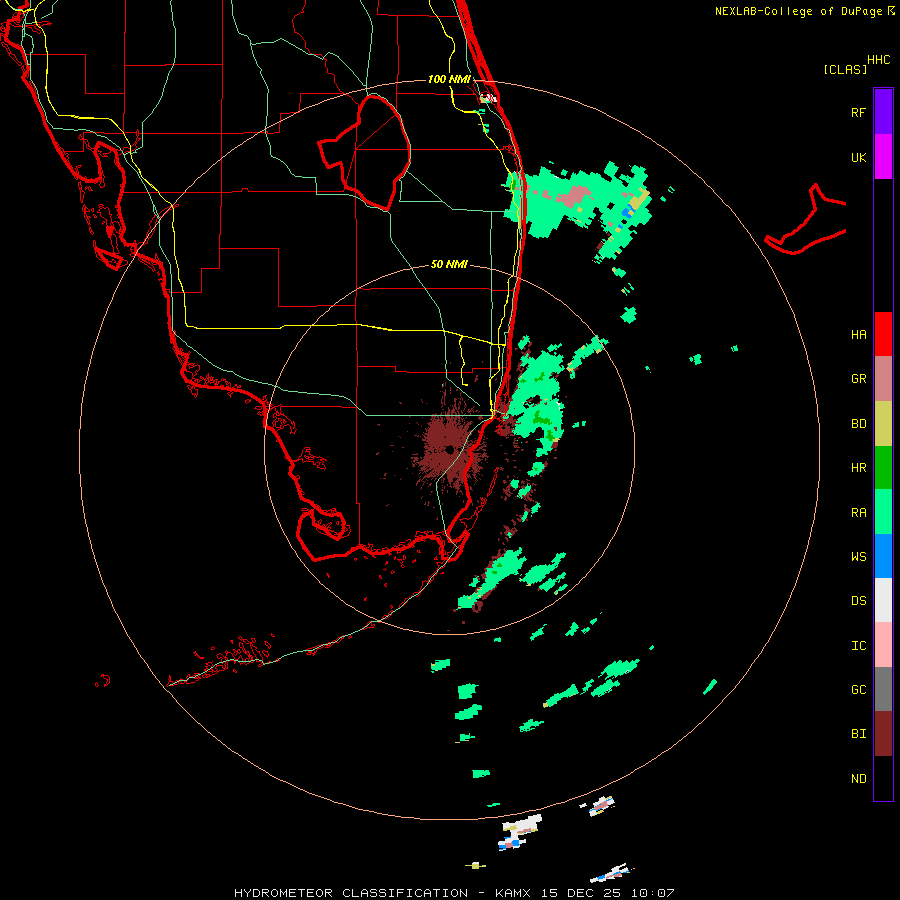Click the RF legend label
The width and height of the screenshot is (900, 900).
click(x=858, y=112)
